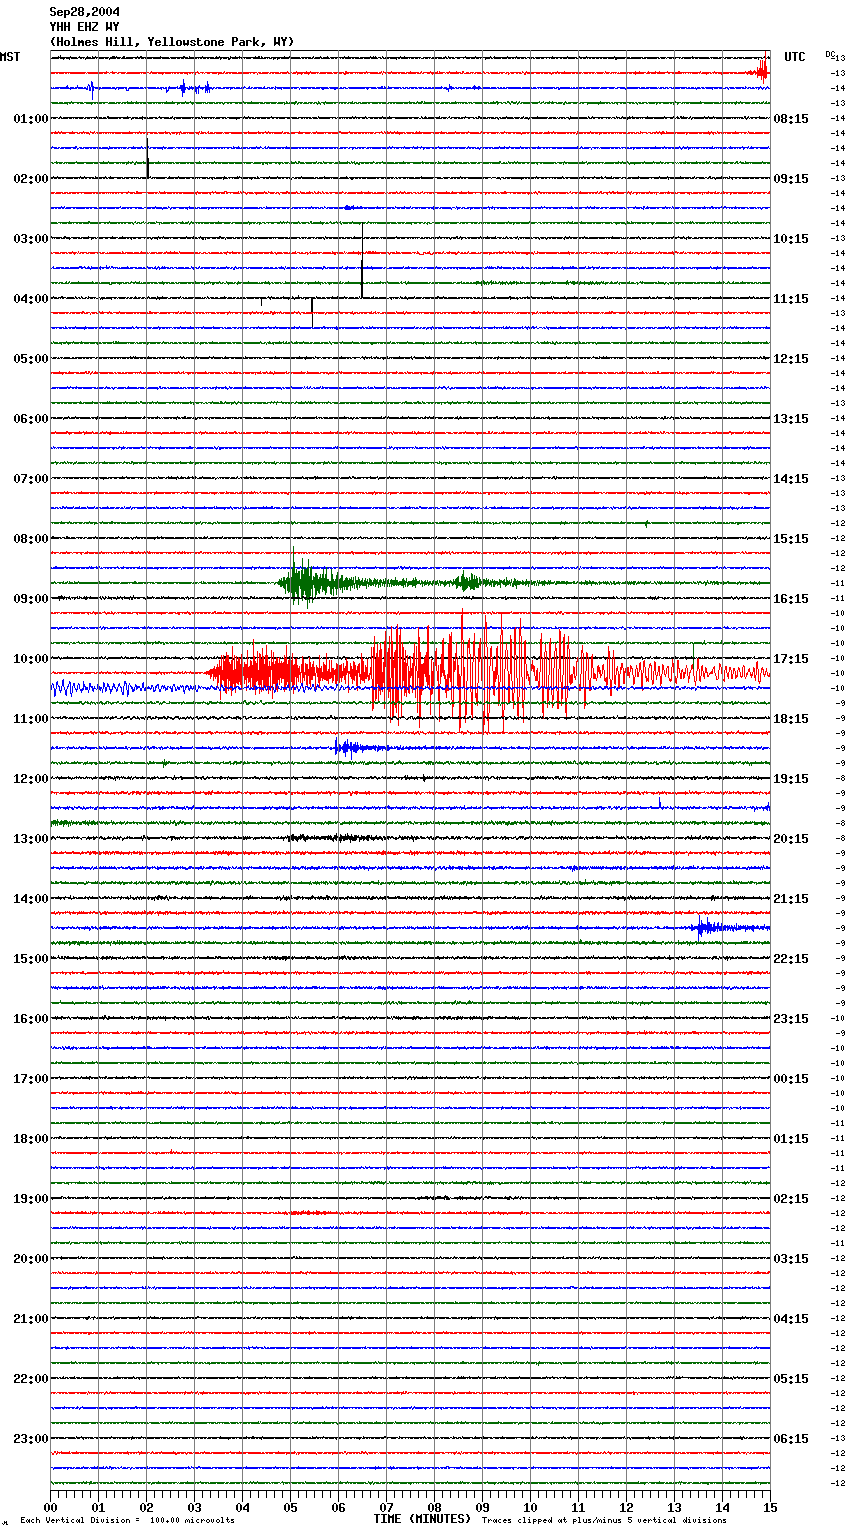Select the 12:00 MST time label

click(x=31, y=779)
